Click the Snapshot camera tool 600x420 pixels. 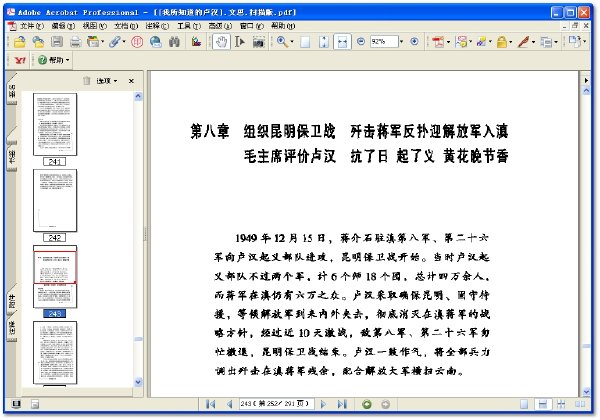point(259,42)
